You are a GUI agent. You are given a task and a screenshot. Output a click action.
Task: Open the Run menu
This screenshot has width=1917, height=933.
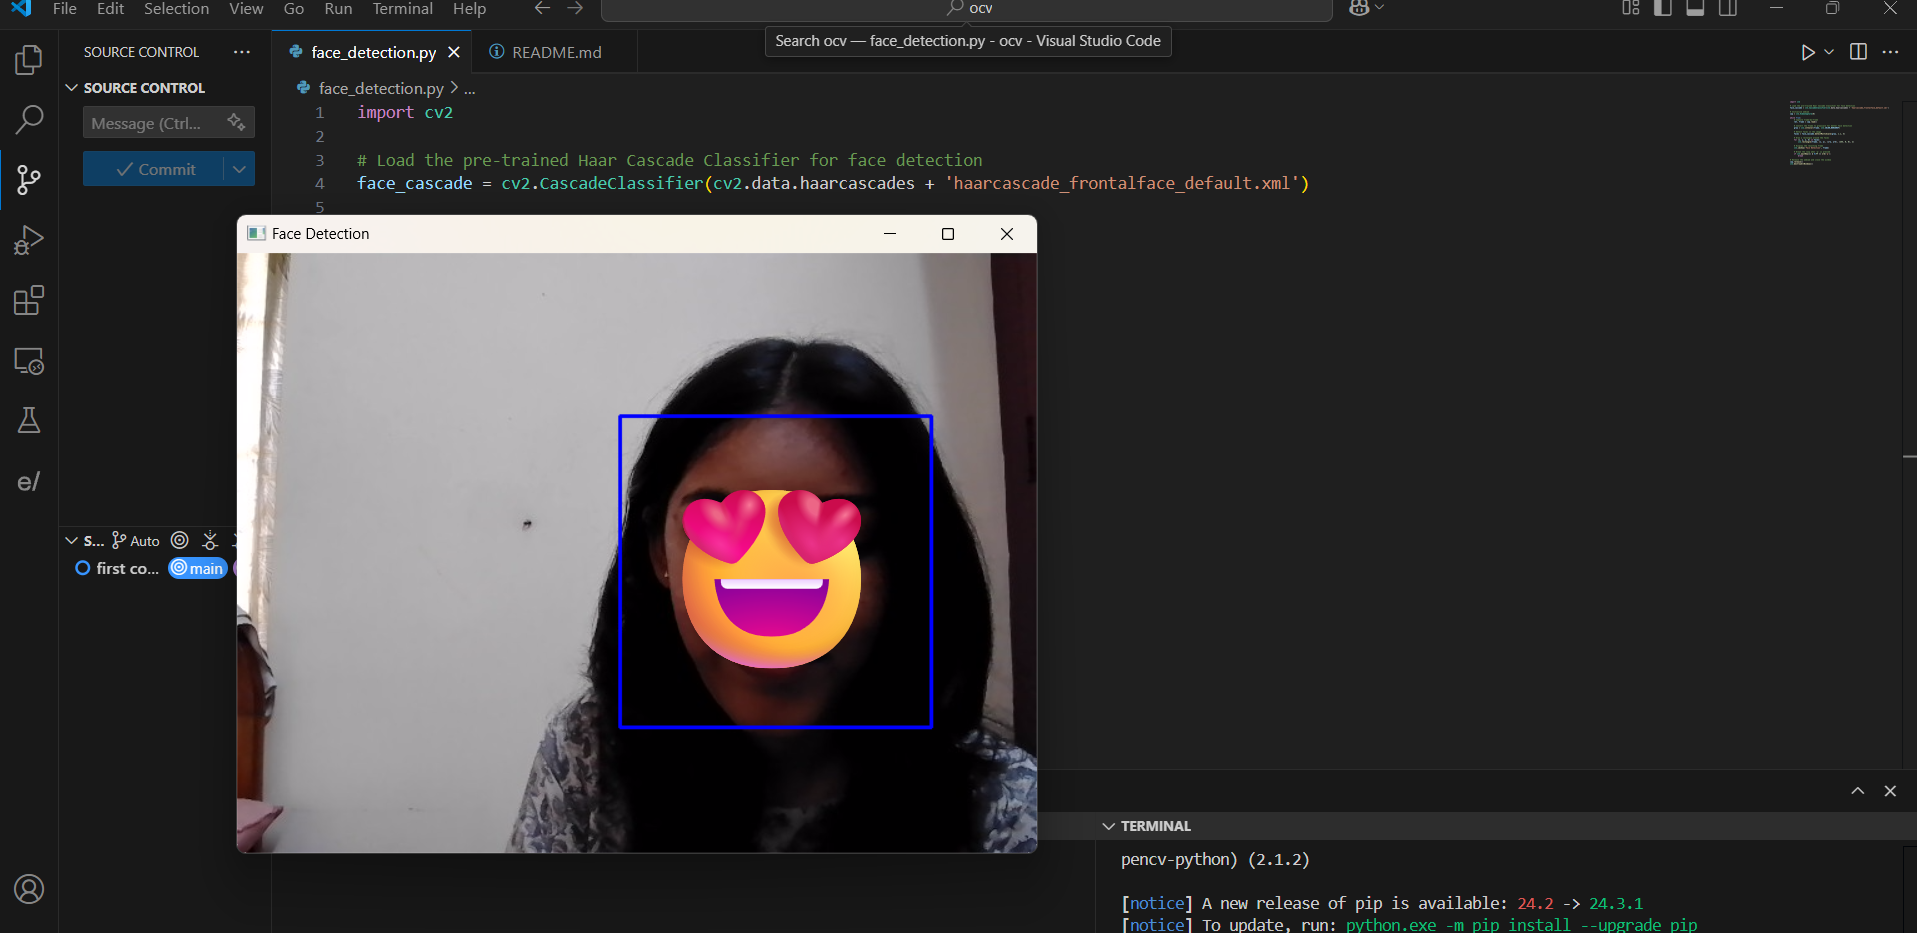[x=339, y=9]
